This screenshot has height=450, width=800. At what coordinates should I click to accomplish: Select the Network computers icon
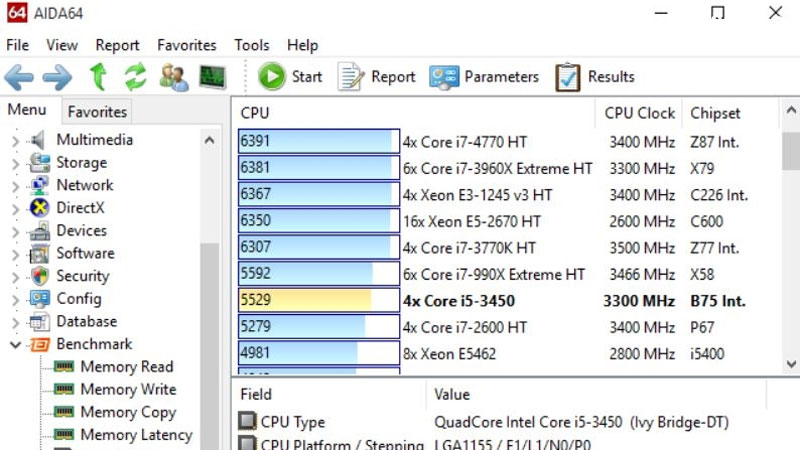click(39, 185)
